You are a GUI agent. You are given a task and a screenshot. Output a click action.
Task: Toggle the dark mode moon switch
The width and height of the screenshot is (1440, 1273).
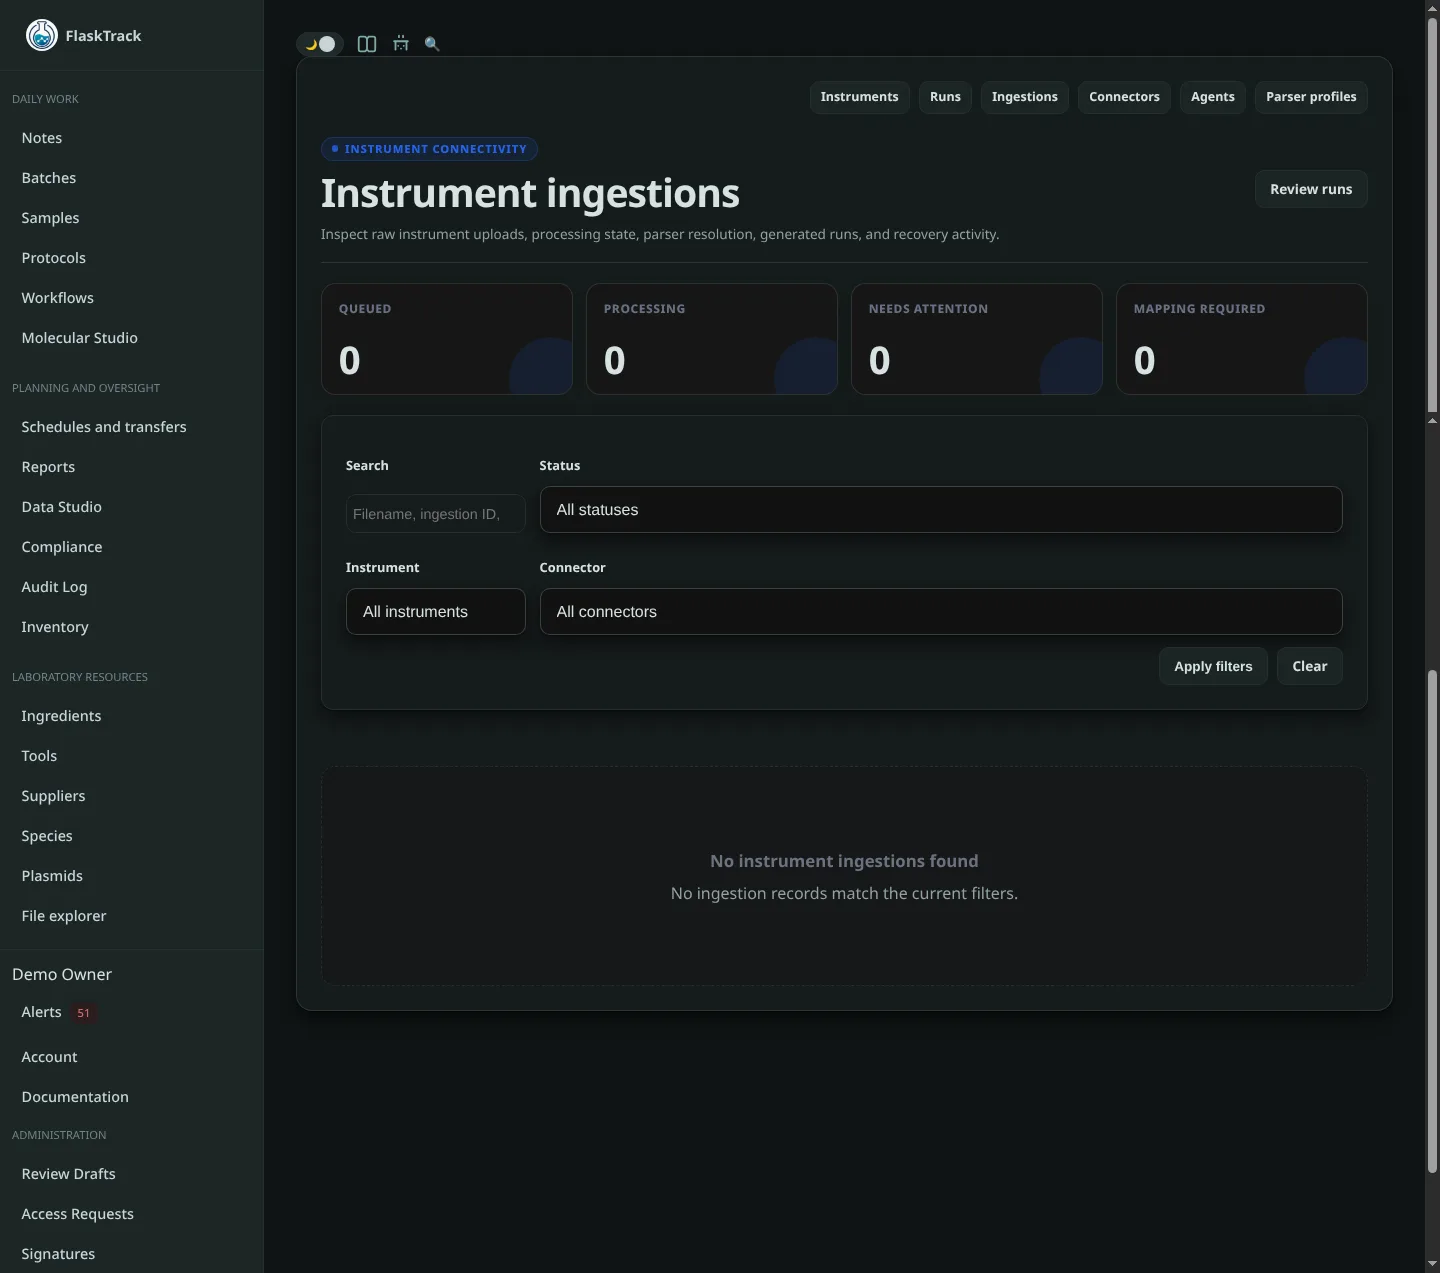(320, 44)
